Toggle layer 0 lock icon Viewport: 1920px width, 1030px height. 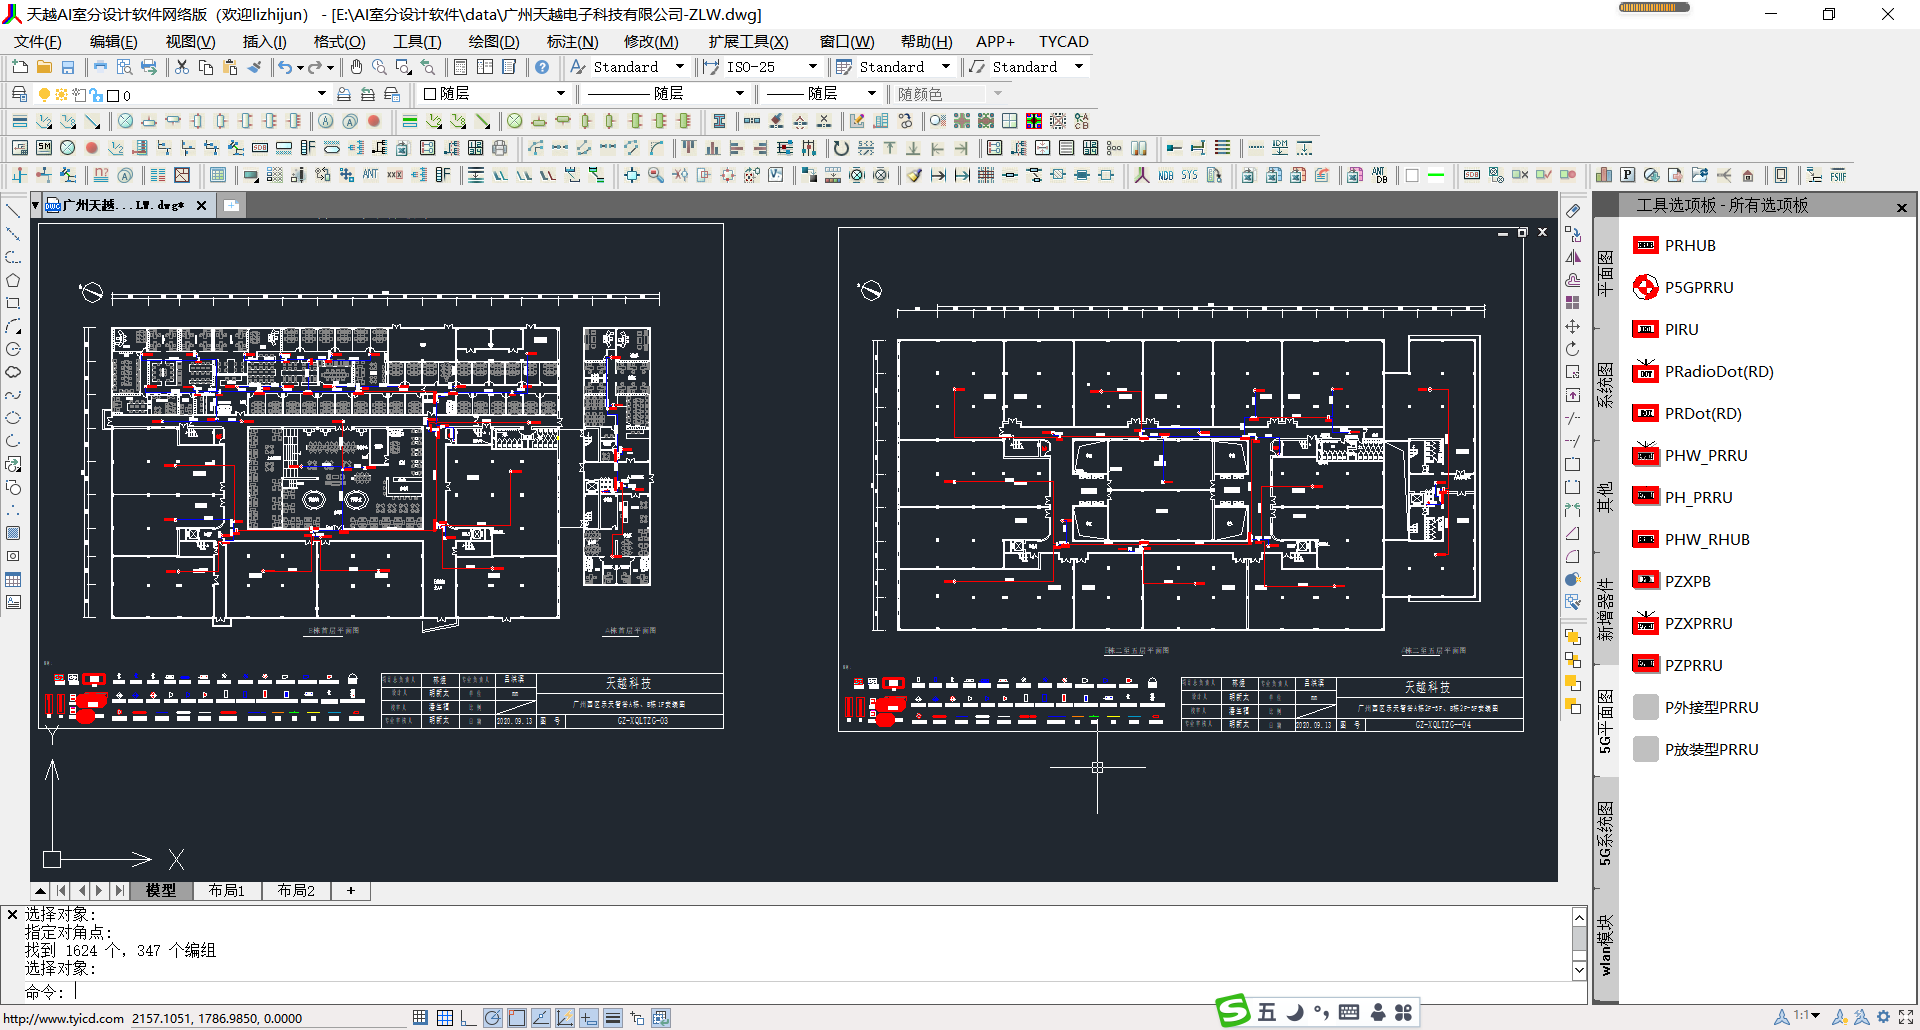pos(97,95)
